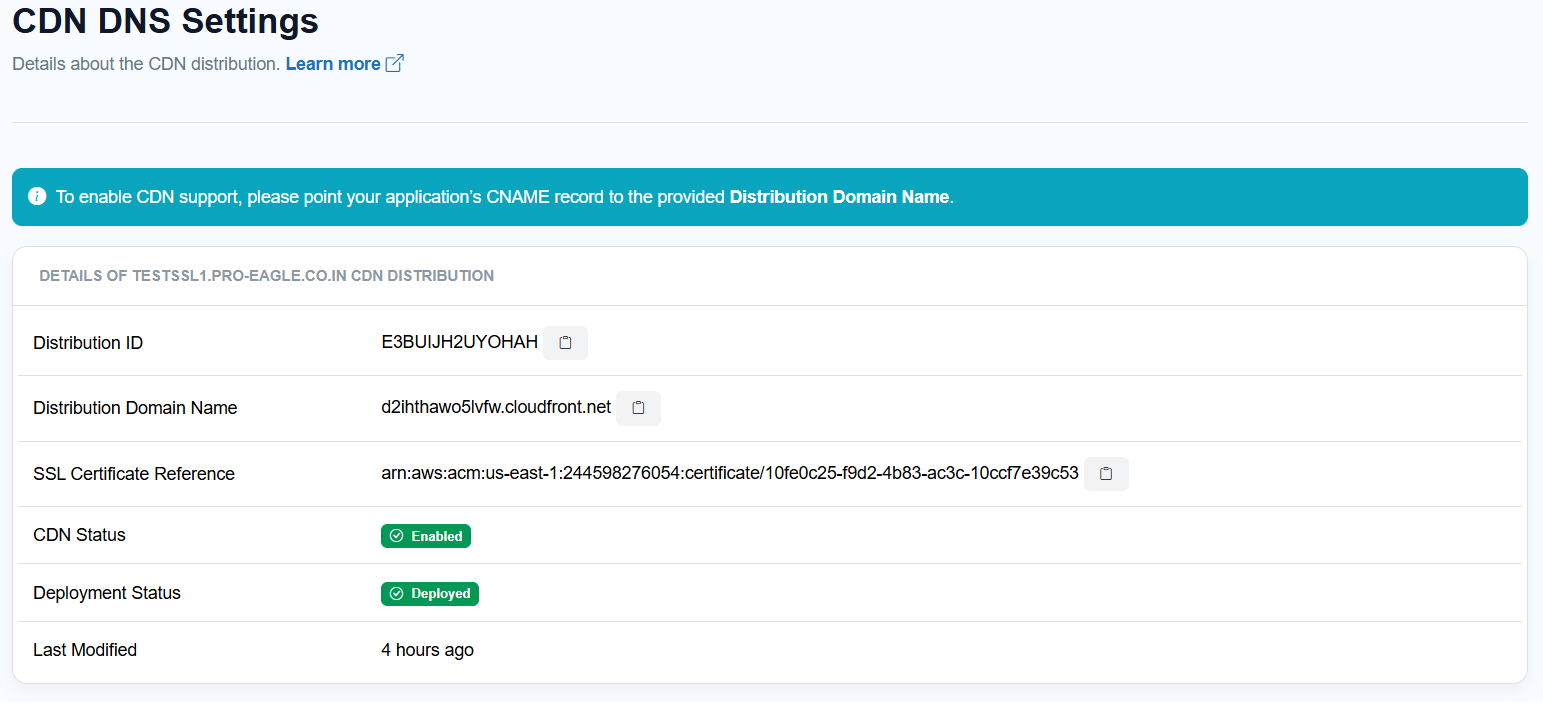Copy the SSL Certificate Reference ARN
This screenshot has width=1543, height=703.
1106,474
